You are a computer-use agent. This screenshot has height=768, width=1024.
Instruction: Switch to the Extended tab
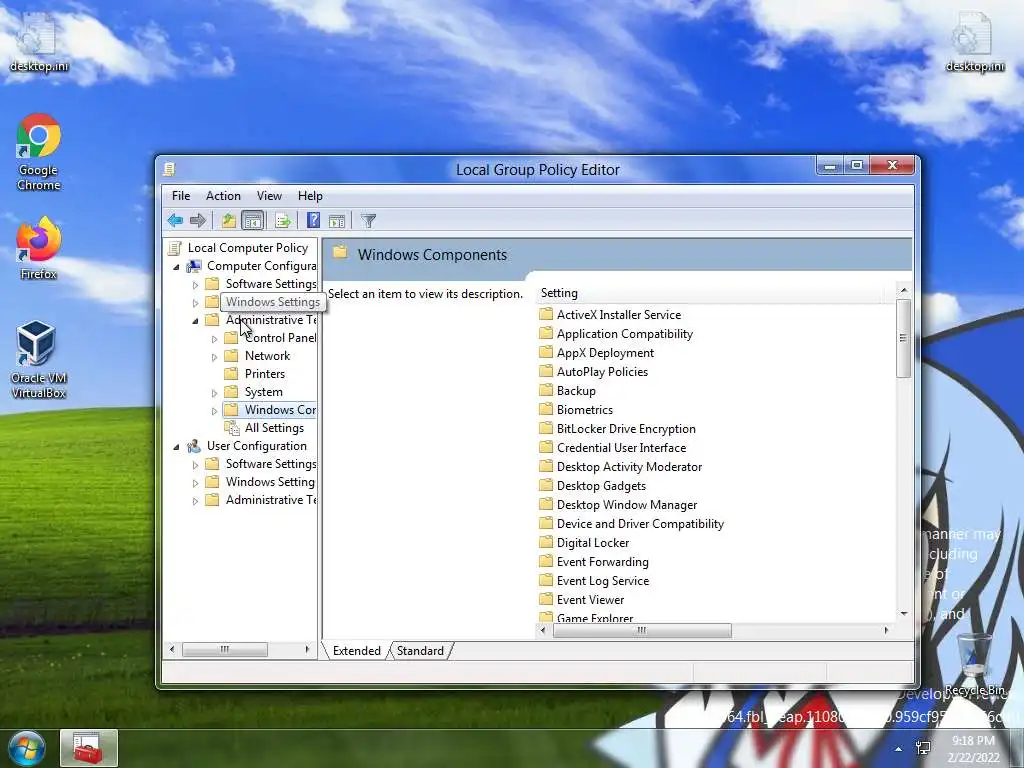pyautogui.click(x=357, y=651)
